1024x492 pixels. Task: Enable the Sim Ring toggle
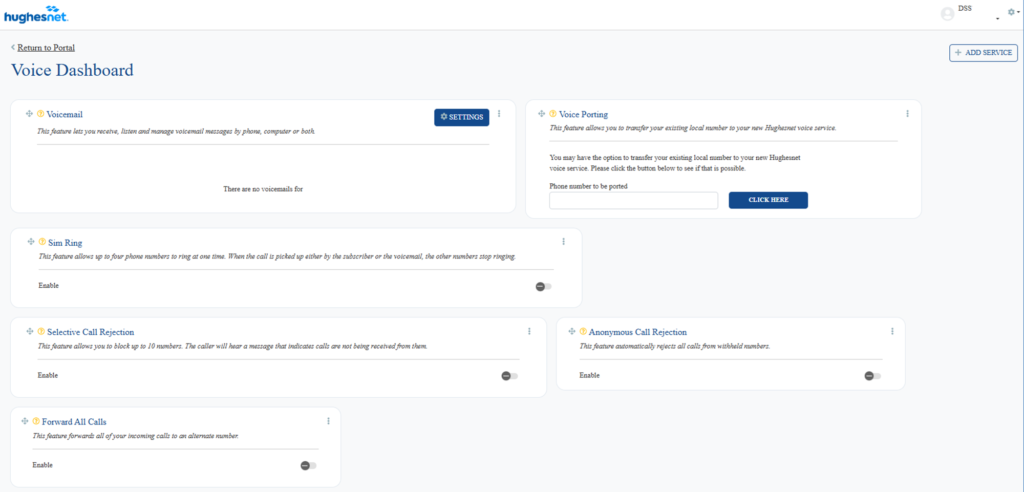coord(543,286)
